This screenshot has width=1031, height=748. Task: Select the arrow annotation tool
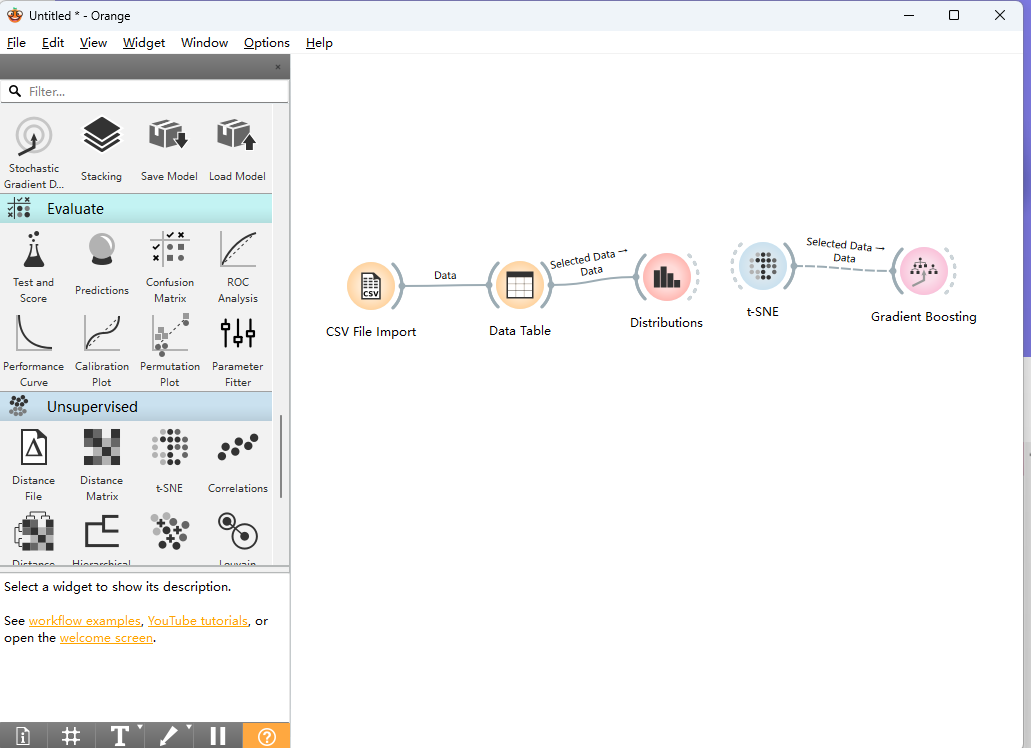tap(168, 736)
